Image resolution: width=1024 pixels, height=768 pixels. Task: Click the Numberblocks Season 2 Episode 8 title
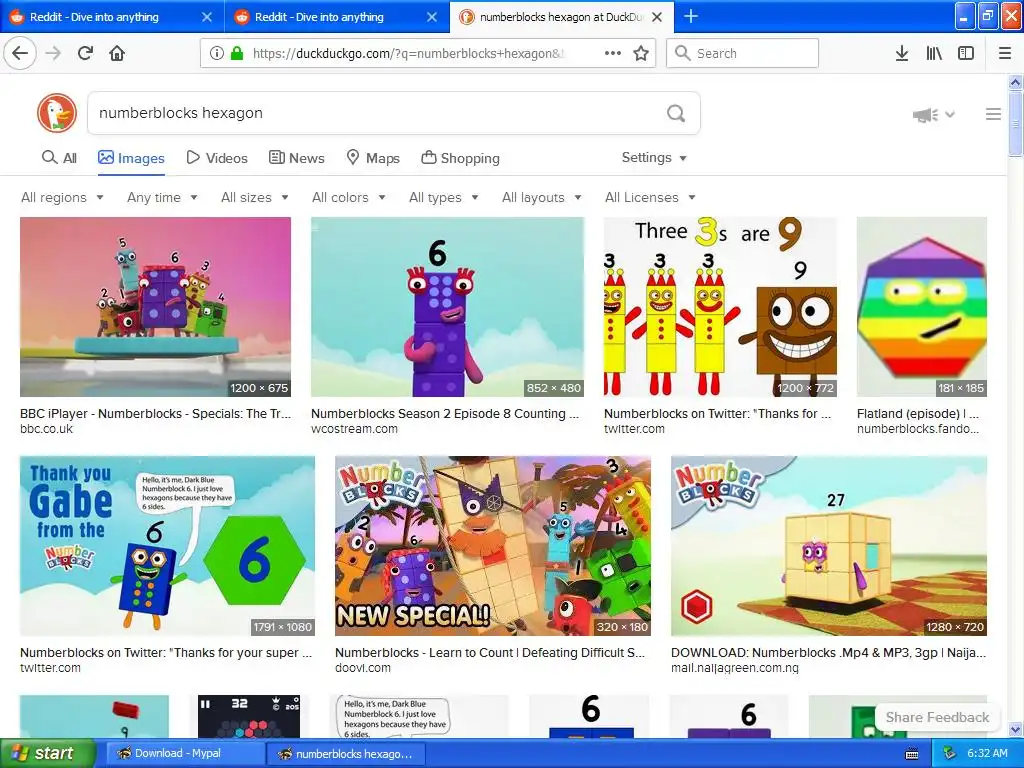point(445,413)
